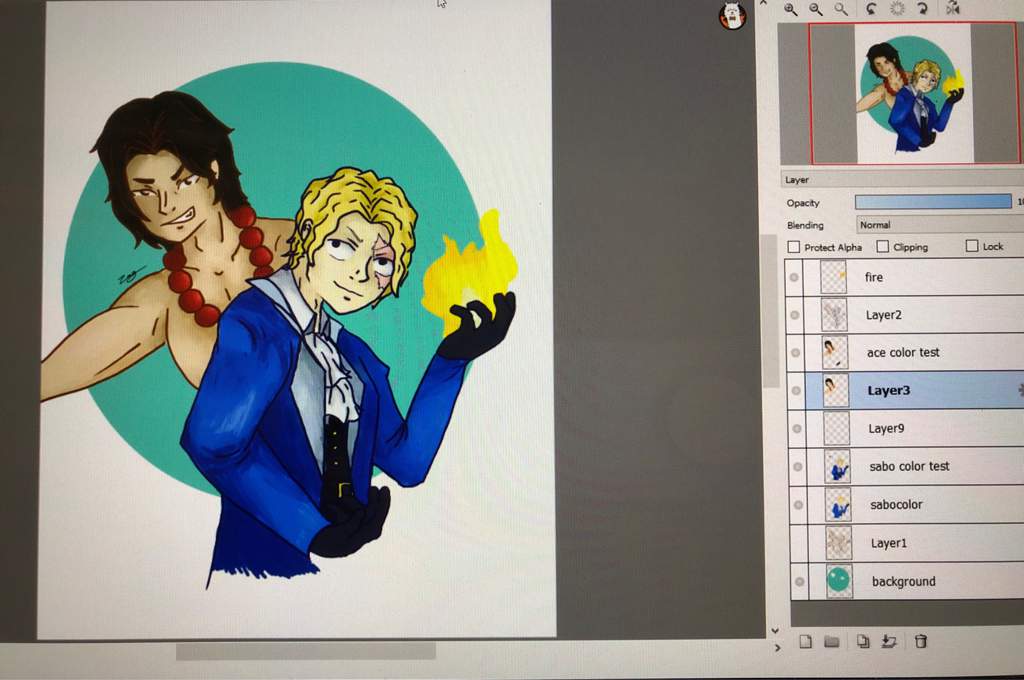Hide the background layer
This screenshot has height=680, width=1024.
tap(799, 581)
